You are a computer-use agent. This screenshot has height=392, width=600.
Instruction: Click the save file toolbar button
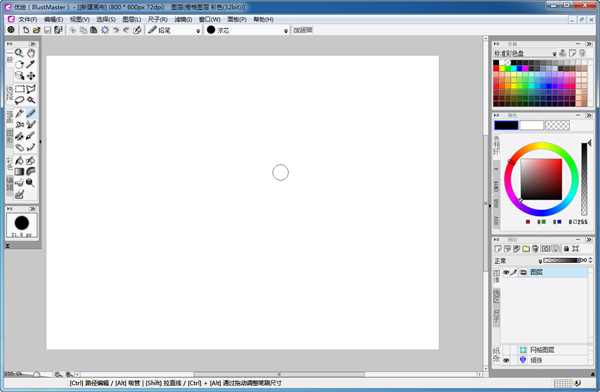point(47,30)
